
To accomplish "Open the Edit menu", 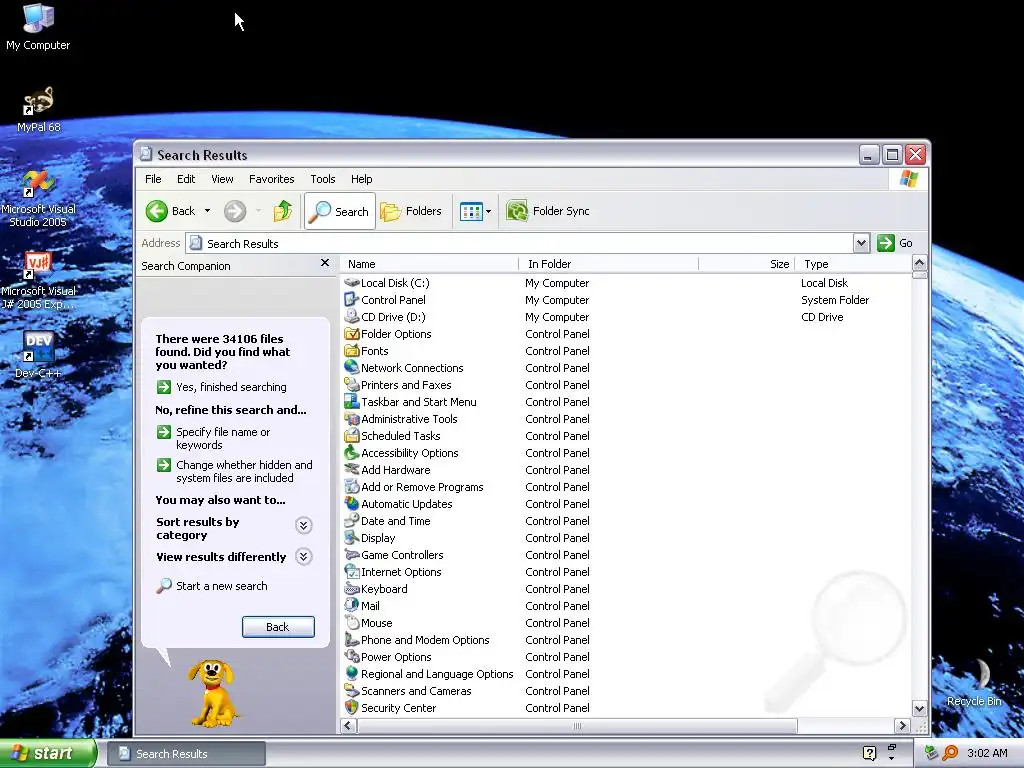I will tap(185, 179).
